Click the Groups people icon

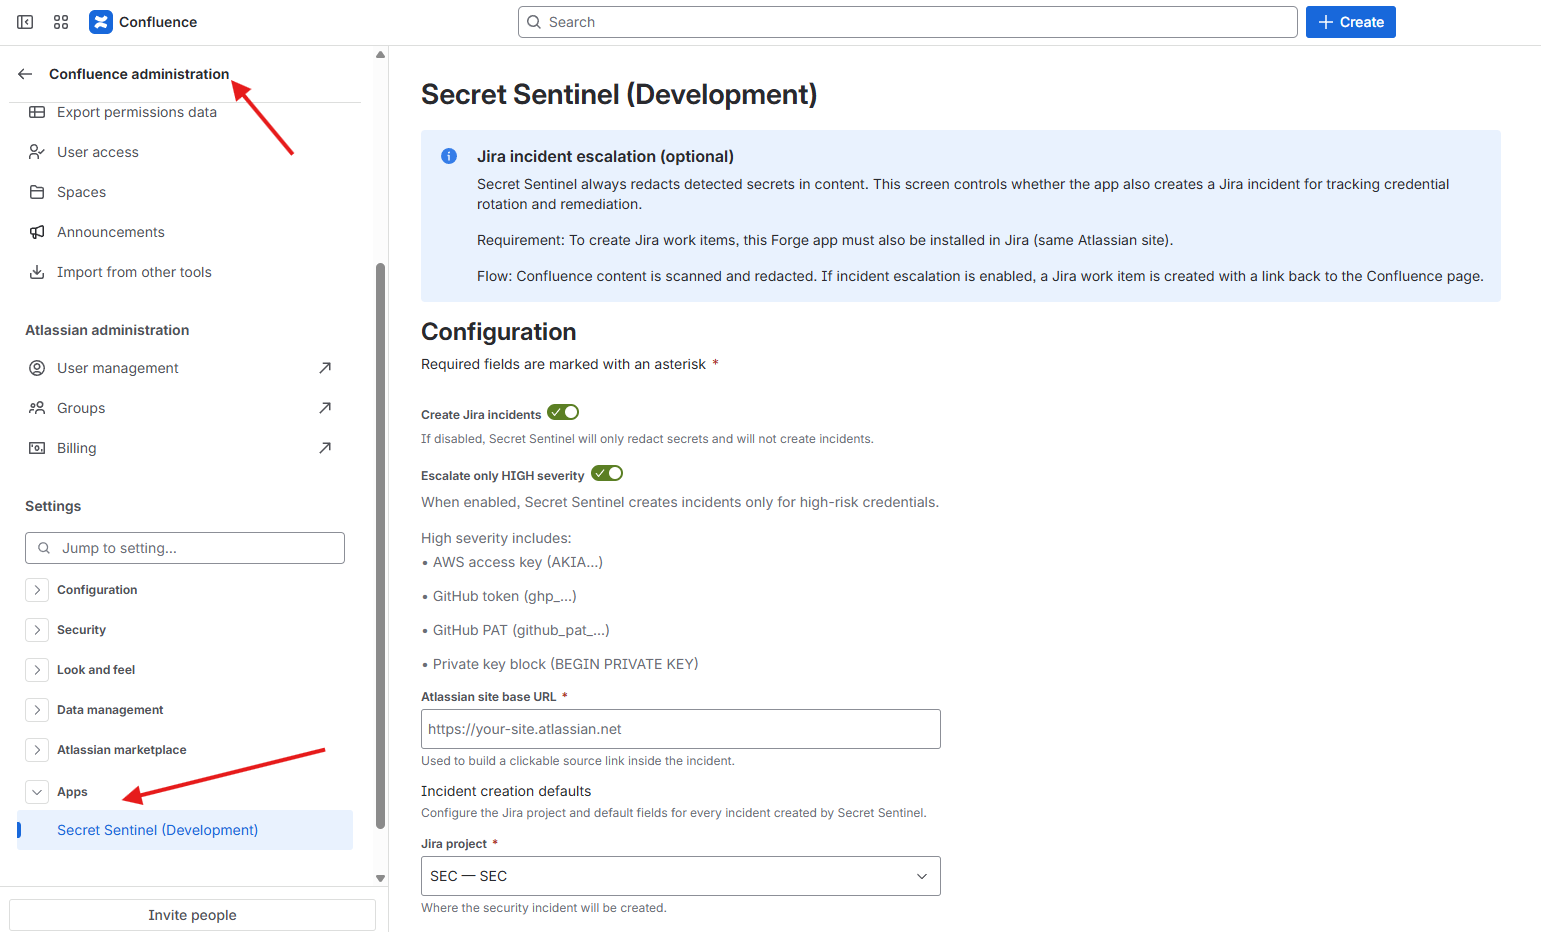(36, 407)
